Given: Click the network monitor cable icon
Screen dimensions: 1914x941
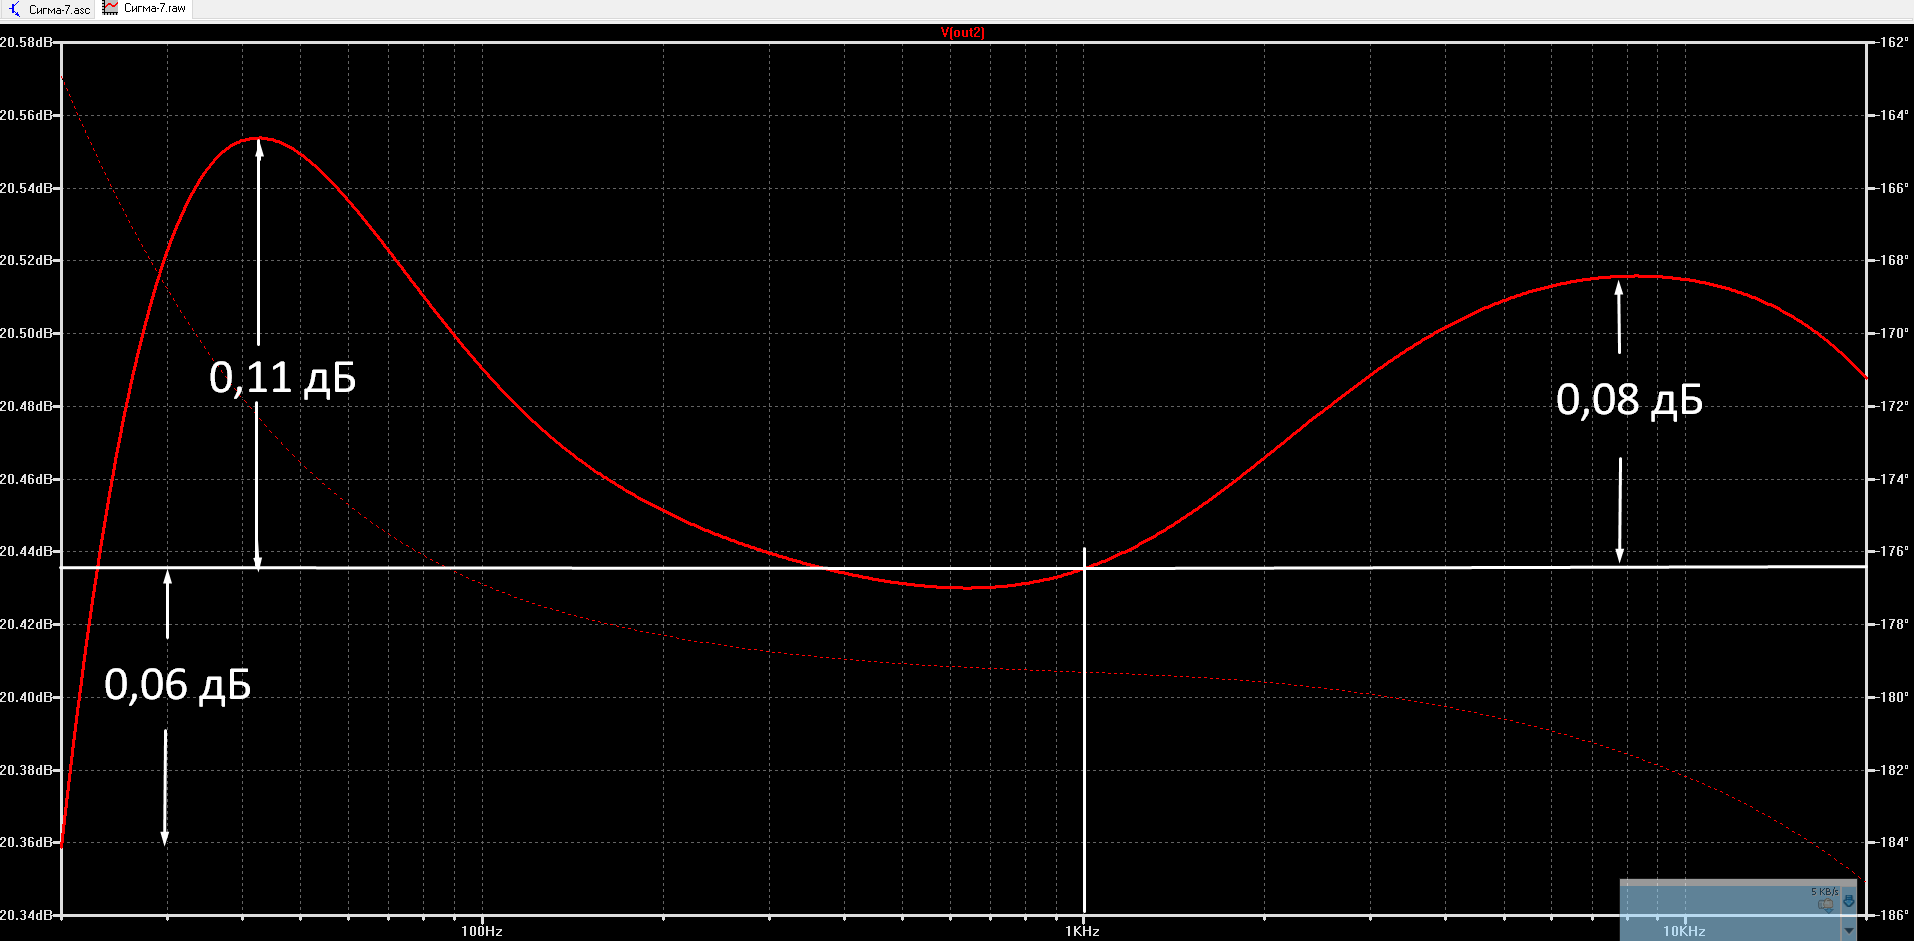Looking at the screenshot, I should pyautogui.click(x=1826, y=904).
